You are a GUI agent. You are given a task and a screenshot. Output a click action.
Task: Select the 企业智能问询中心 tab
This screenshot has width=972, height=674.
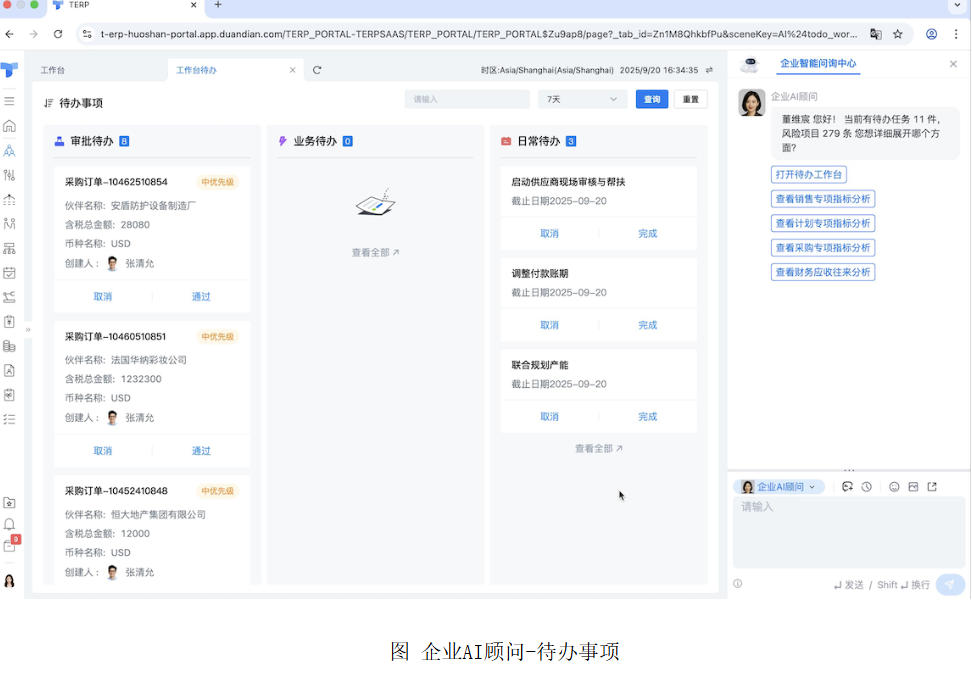(817, 64)
